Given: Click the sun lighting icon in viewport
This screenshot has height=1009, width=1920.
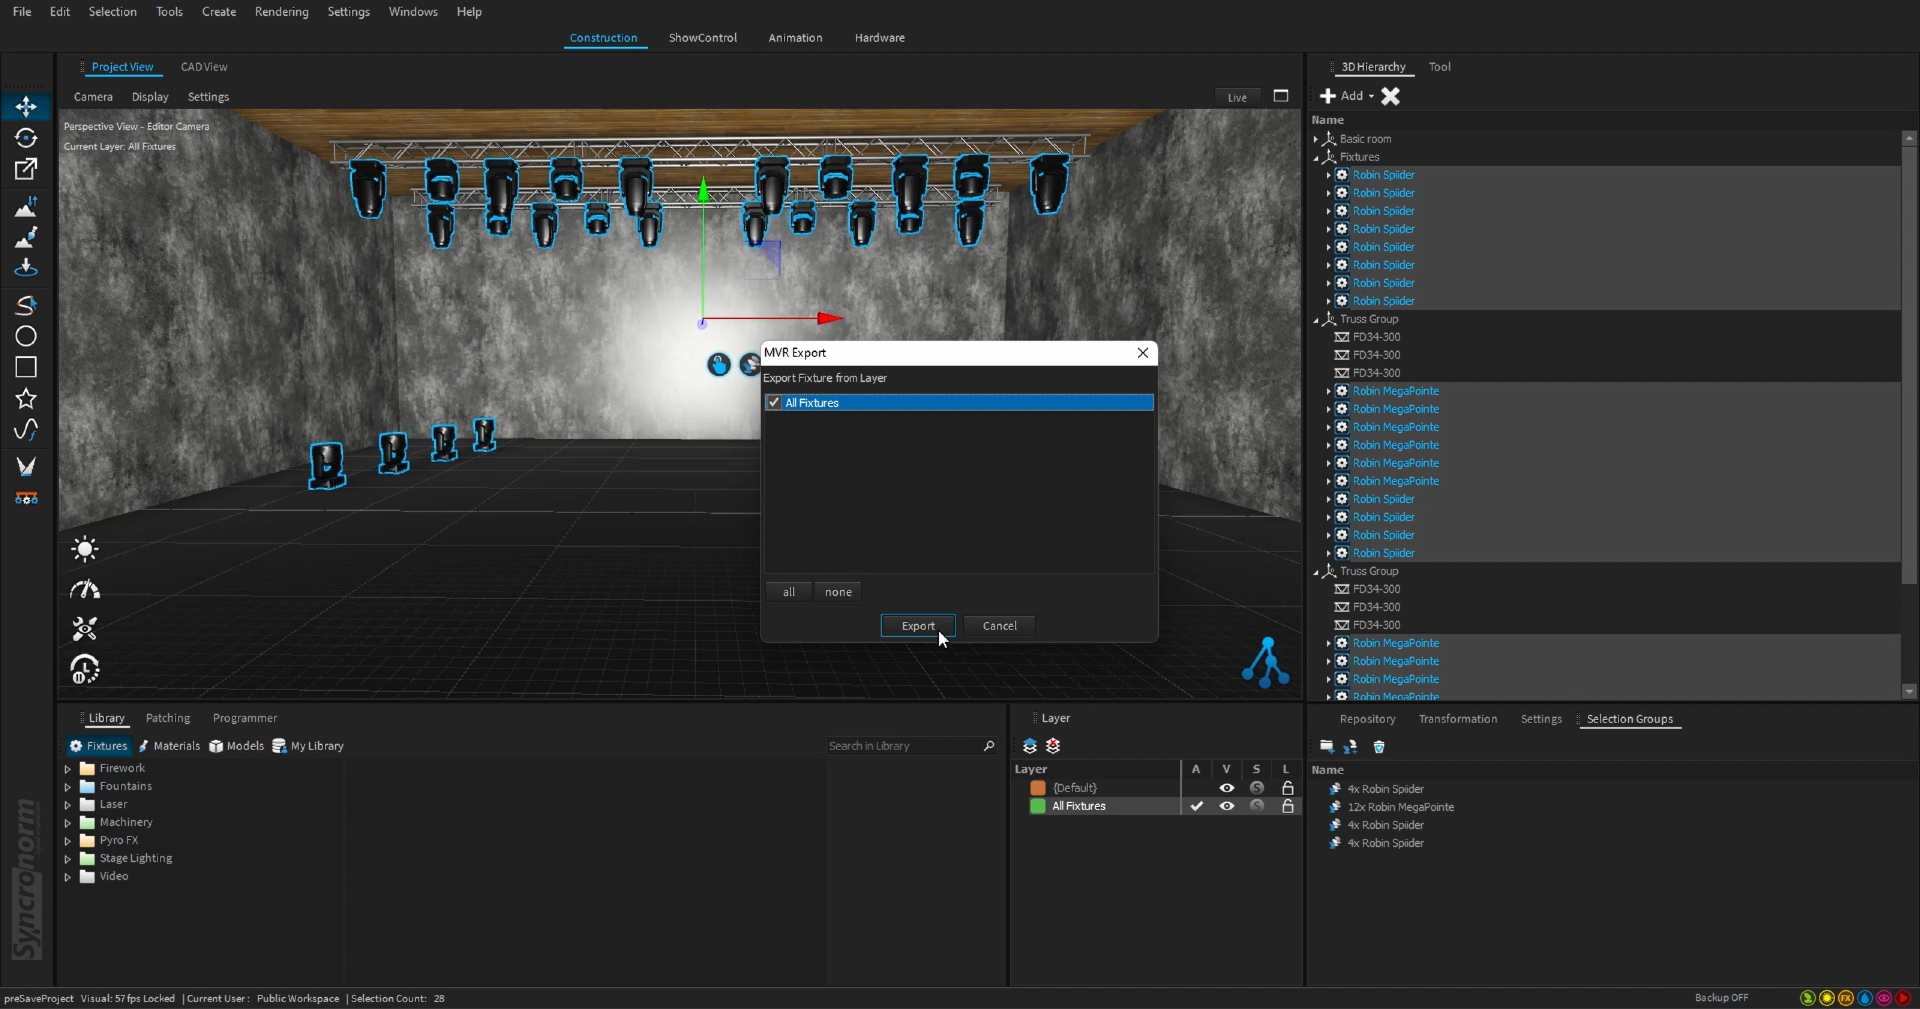Looking at the screenshot, I should coord(85,549).
